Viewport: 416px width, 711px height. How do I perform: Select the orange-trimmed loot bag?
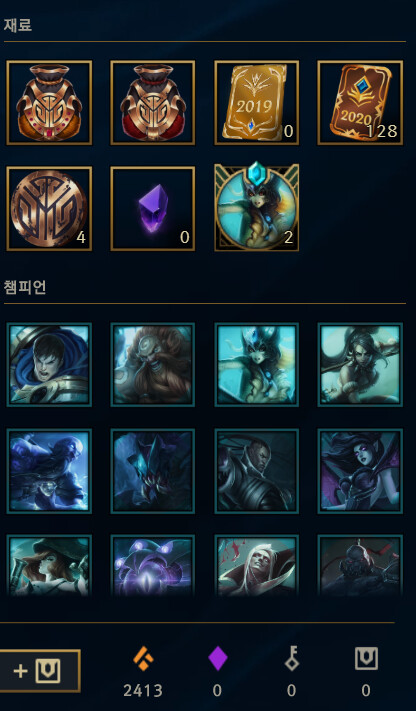(49, 103)
